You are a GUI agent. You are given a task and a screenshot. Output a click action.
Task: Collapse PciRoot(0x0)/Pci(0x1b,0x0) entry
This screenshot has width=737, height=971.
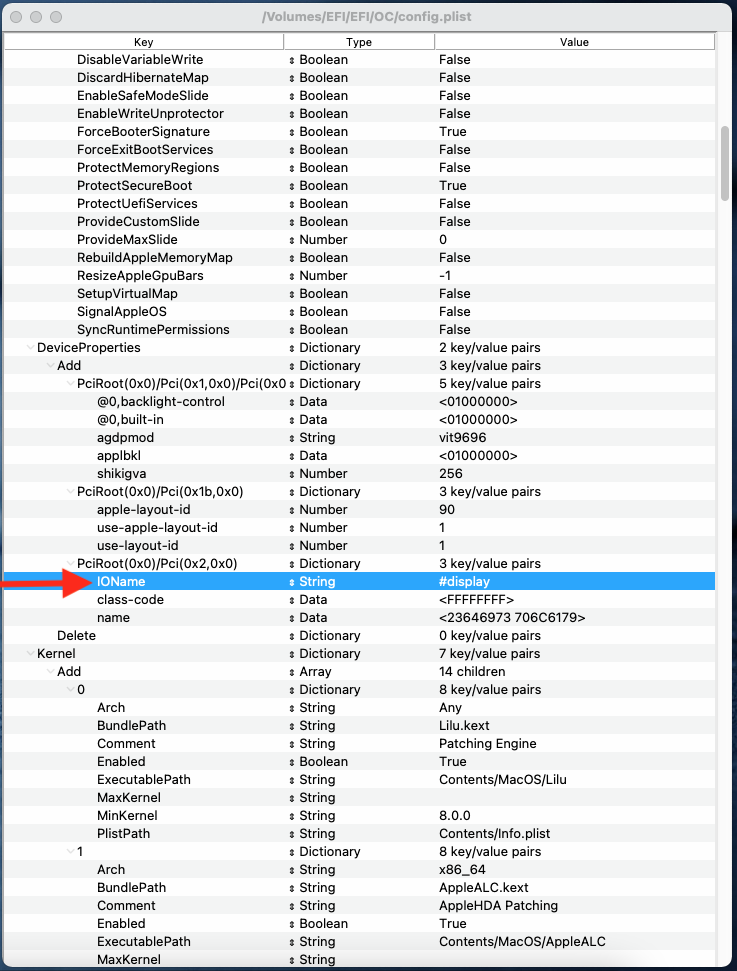tap(71, 492)
